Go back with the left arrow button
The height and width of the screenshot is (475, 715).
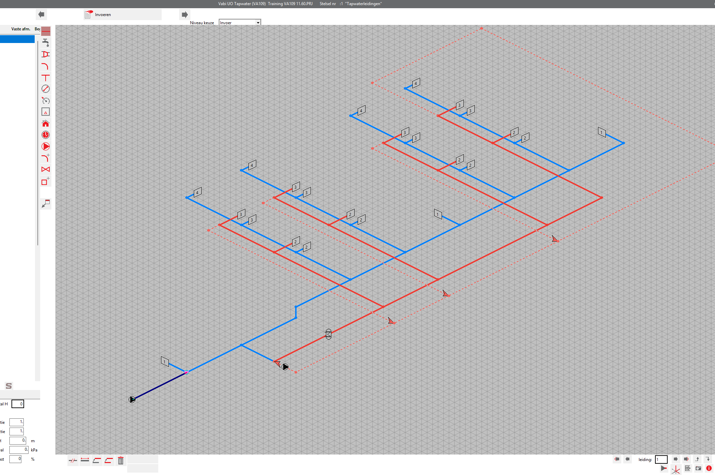click(41, 15)
